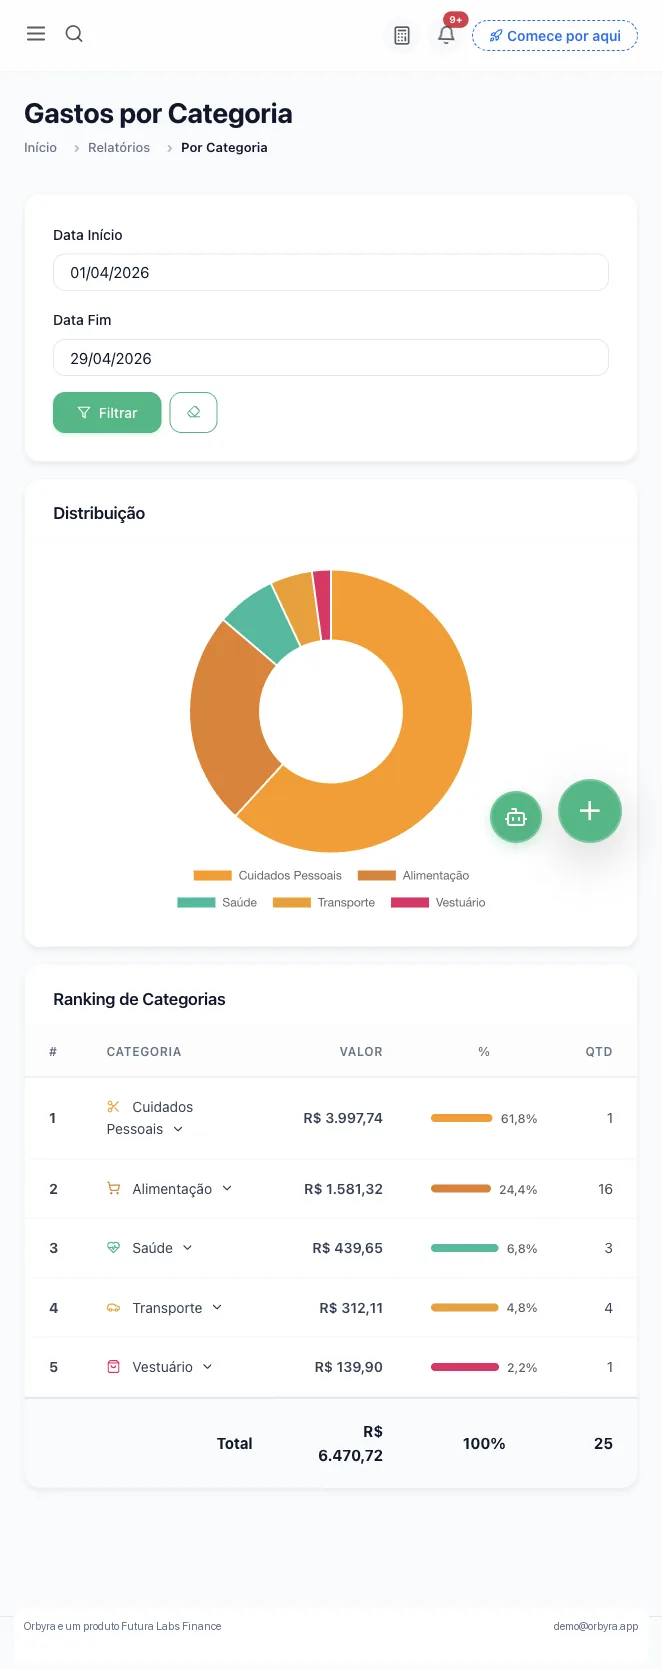Open the calculator icon
The height and width of the screenshot is (1669, 662).
click(402, 36)
